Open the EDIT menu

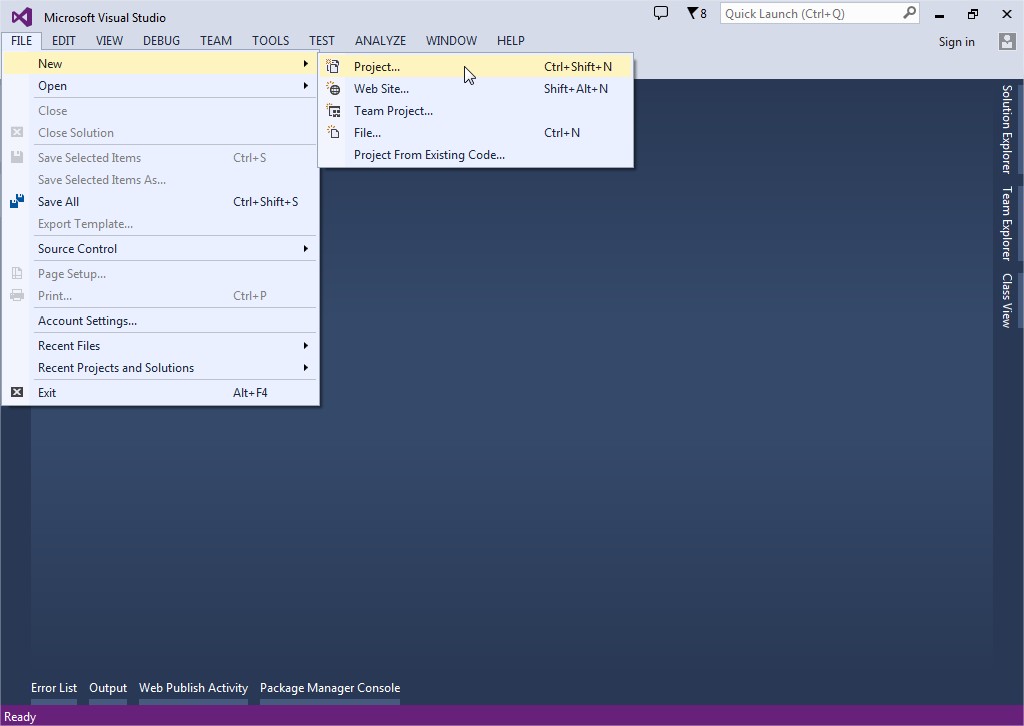(x=63, y=40)
